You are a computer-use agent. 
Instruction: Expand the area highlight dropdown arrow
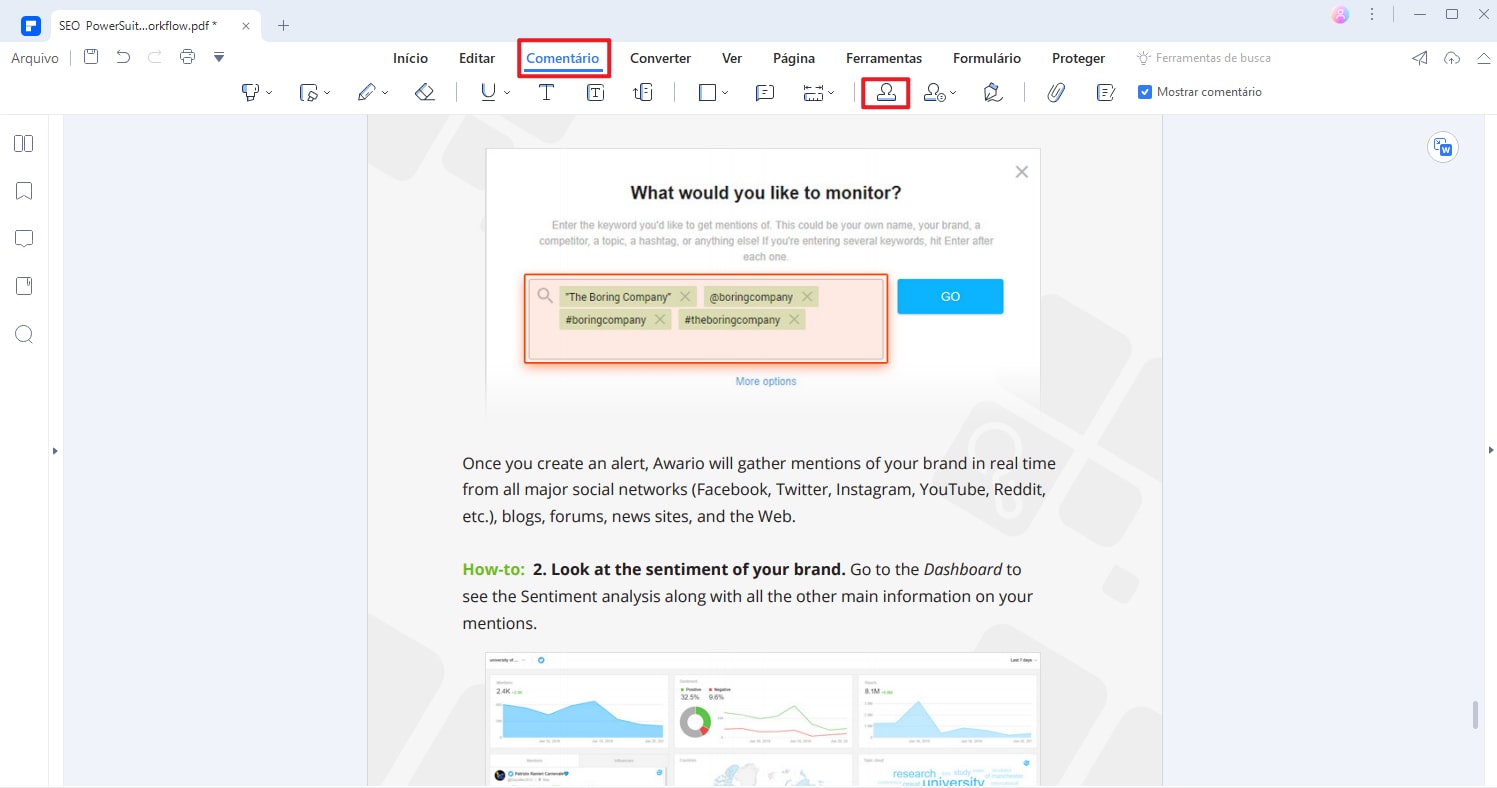327,93
